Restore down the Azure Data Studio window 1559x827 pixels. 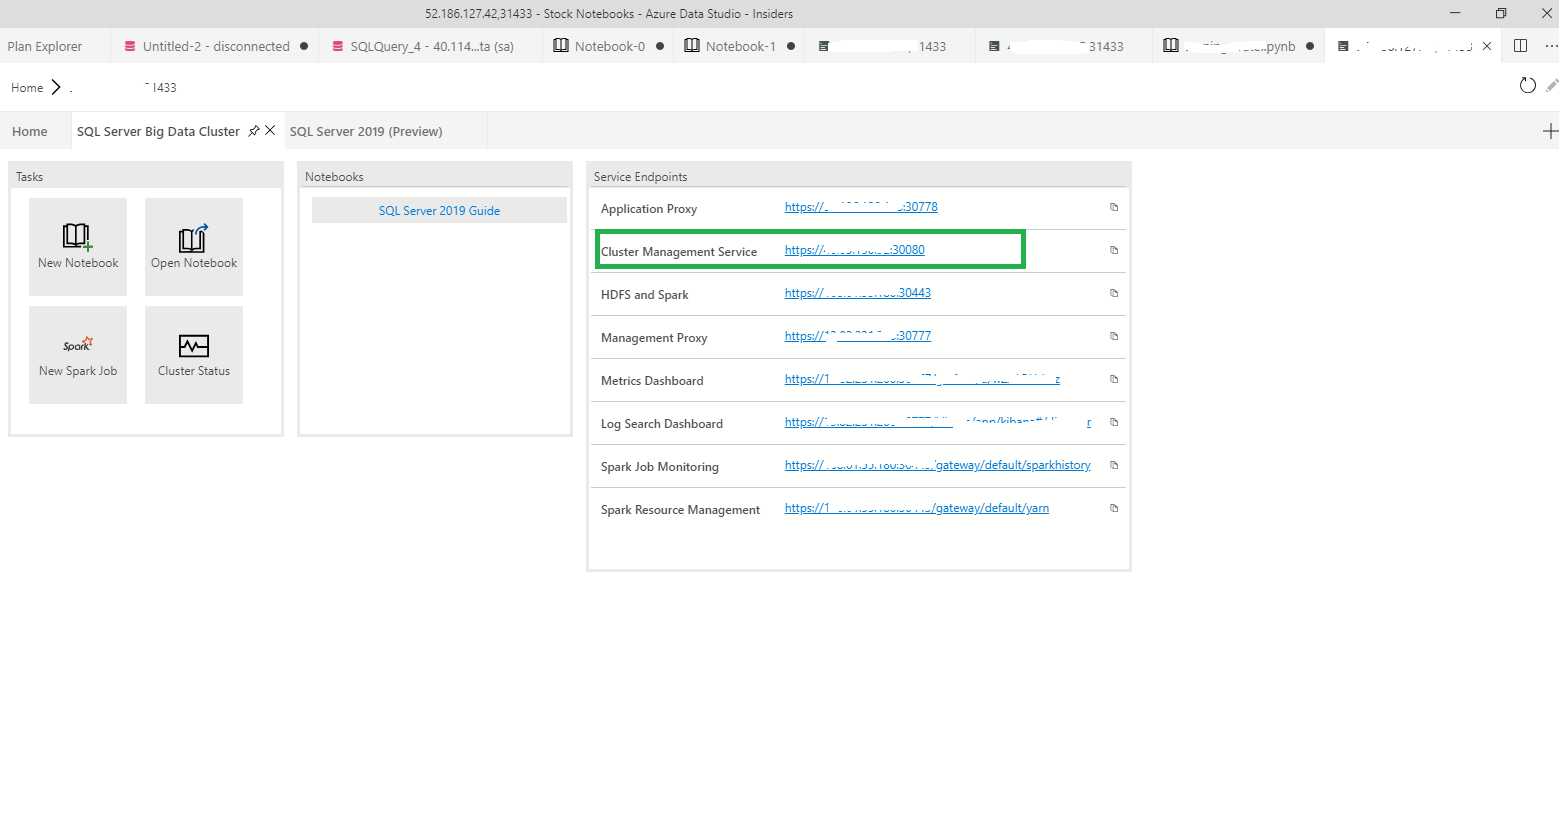1501,13
